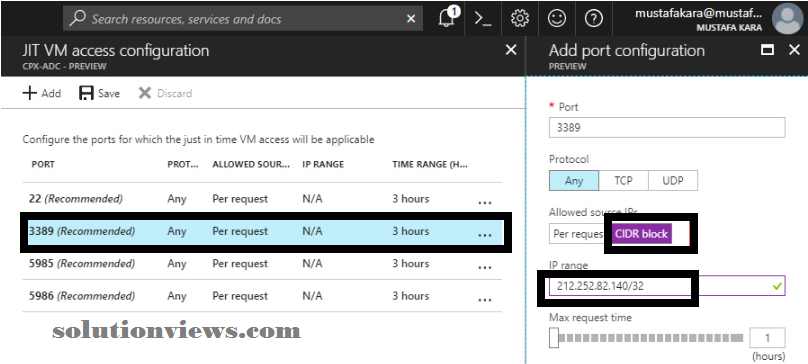
Task: Choose CIDR block allowed source option
Action: coord(641,234)
